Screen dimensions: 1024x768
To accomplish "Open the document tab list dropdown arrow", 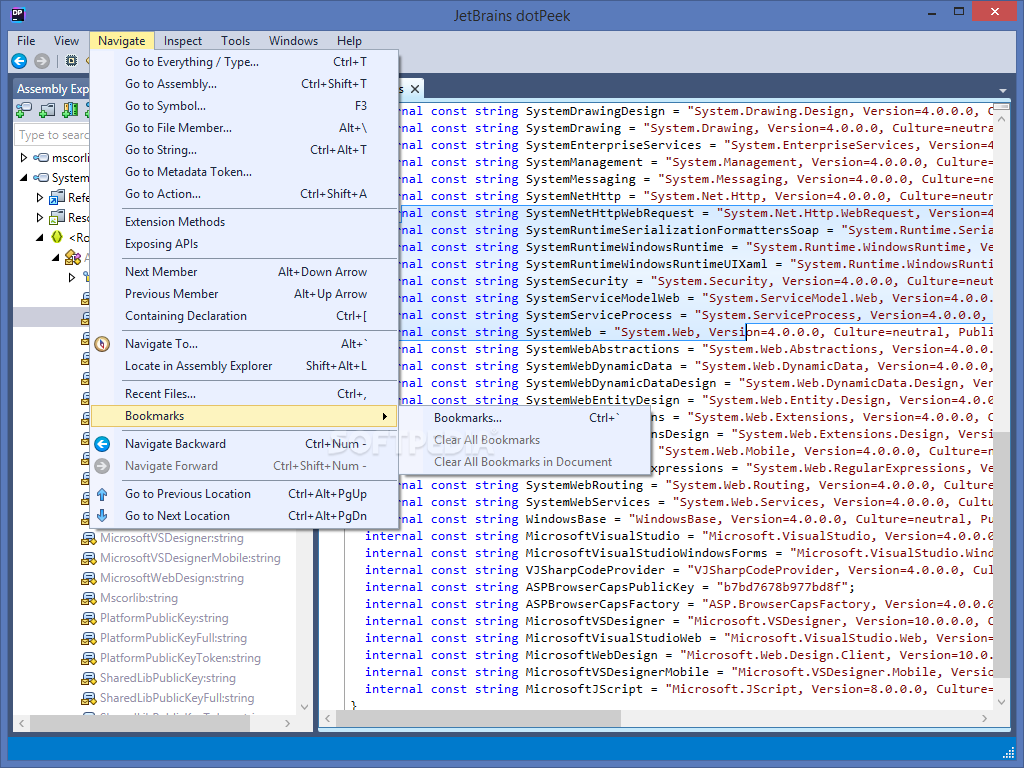I will pos(1002,91).
